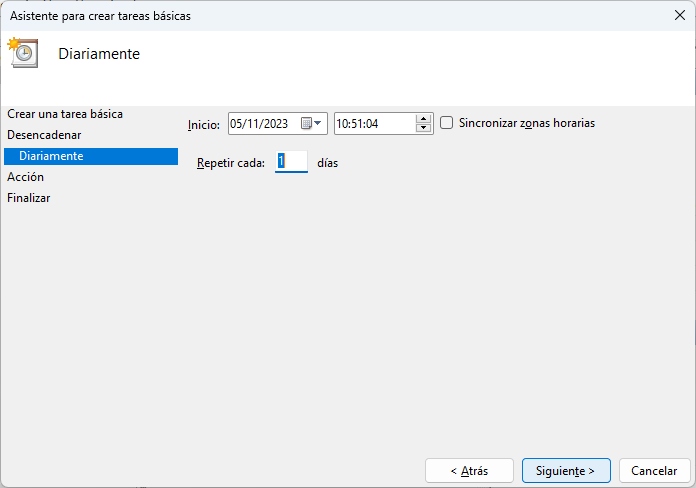Select Crear una tarea básica step
The width and height of the screenshot is (696, 488).
(65, 114)
